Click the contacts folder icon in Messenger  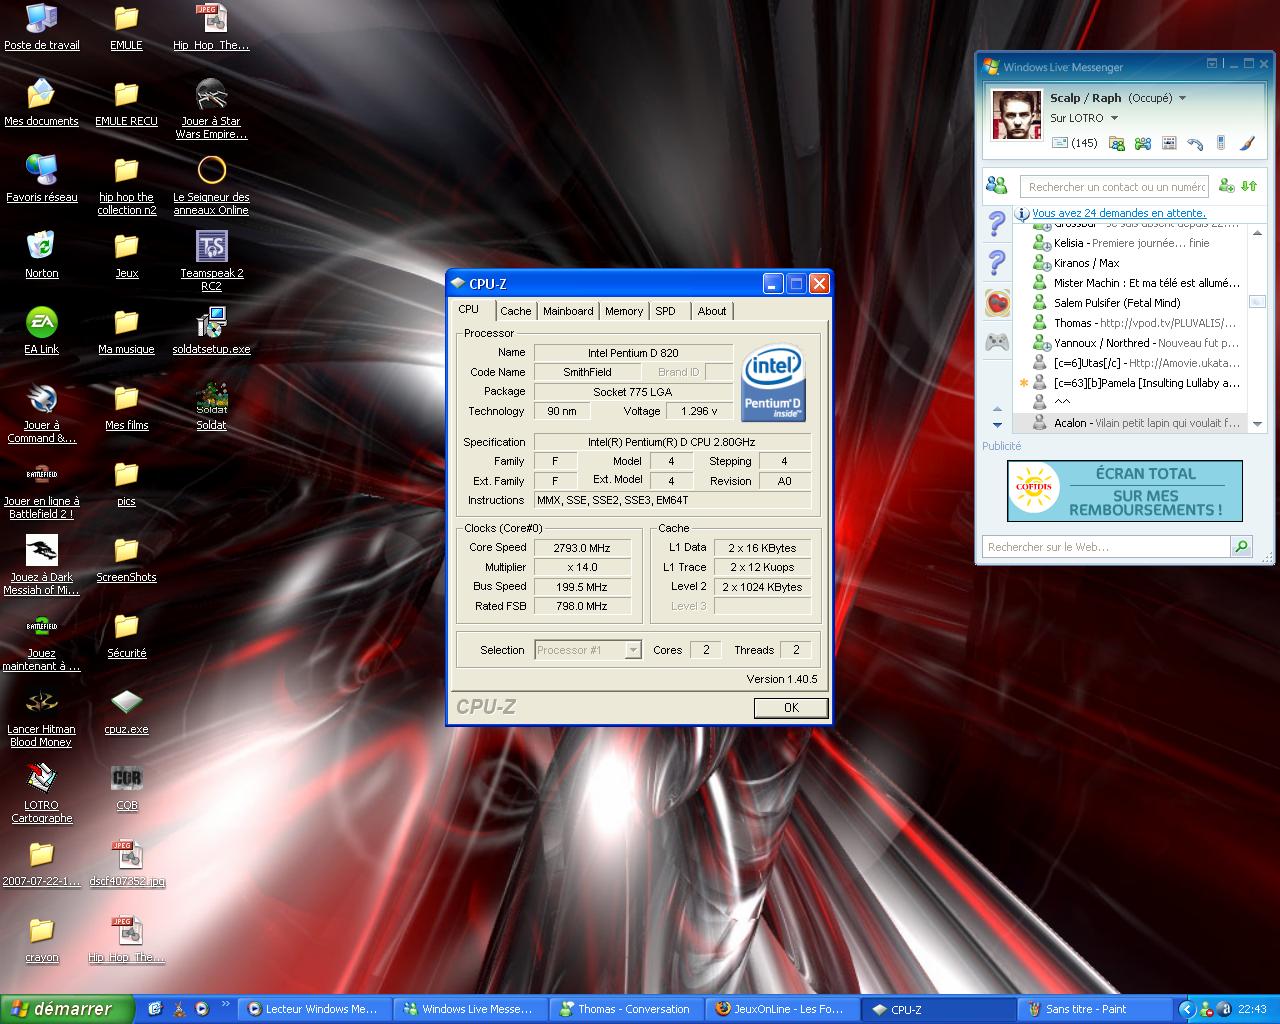point(1117,144)
